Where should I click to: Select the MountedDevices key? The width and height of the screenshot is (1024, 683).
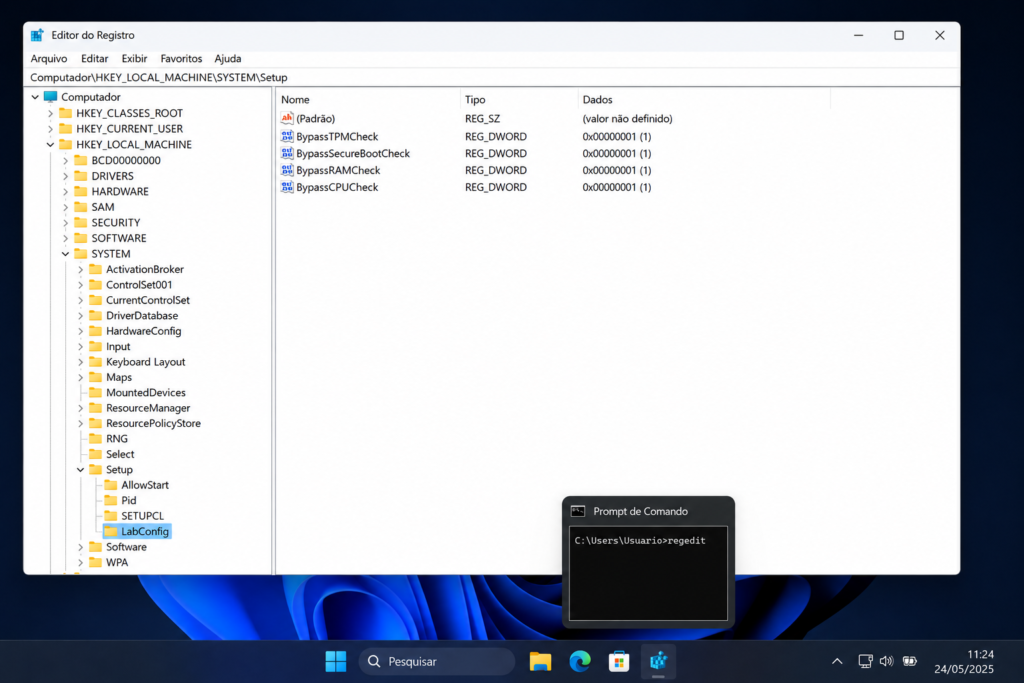(x=146, y=392)
